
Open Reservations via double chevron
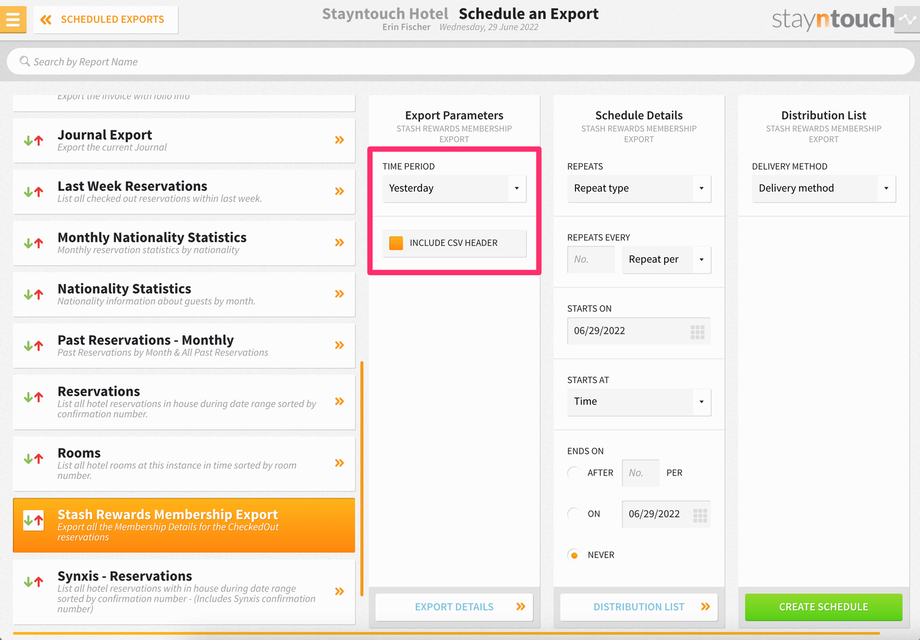(x=339, y=401)
